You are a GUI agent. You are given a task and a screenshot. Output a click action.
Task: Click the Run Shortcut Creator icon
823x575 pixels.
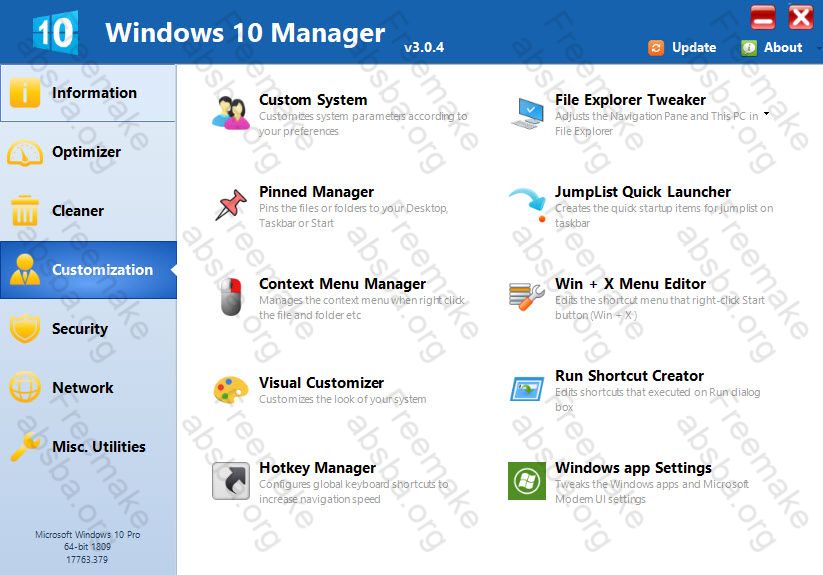(527, 389)
